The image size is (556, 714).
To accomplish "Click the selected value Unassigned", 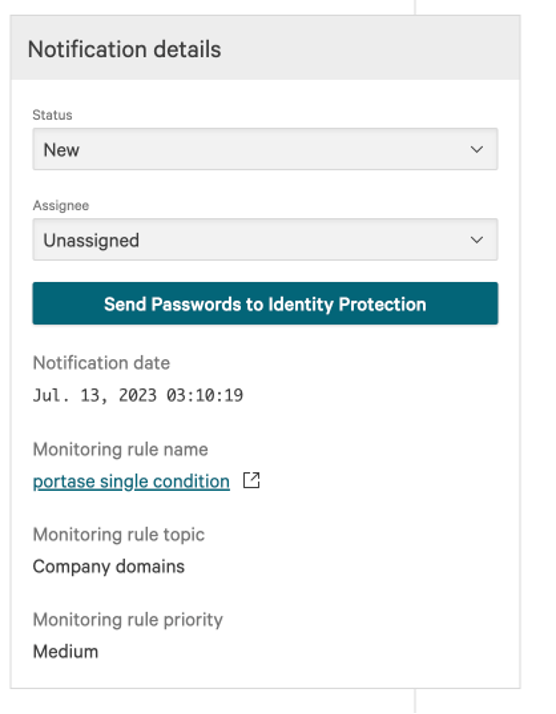I will pos(91,240).
